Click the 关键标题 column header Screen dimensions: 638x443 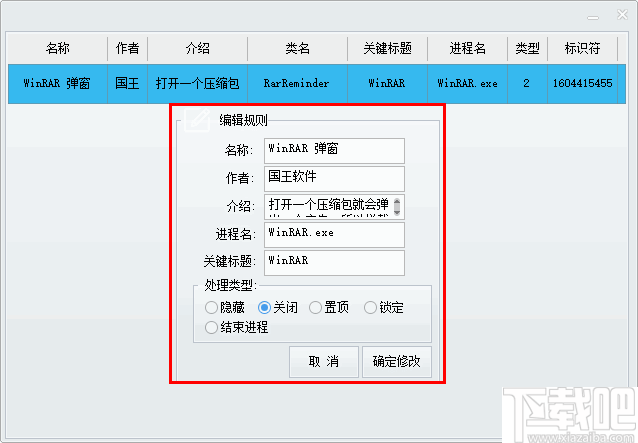(x=387, y=49)
